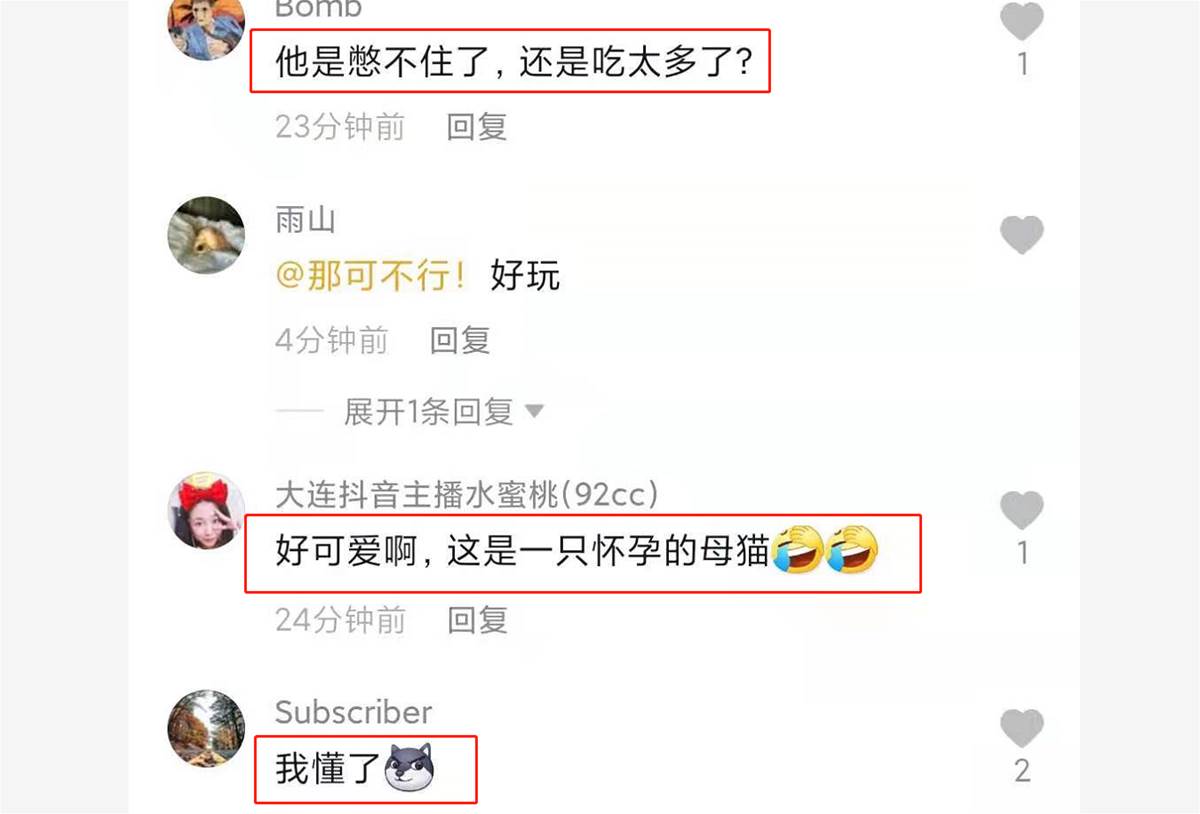1200x814 pixels.
Task: Select the husky dog emoji after 我懂了
Action: click(413, 769)
